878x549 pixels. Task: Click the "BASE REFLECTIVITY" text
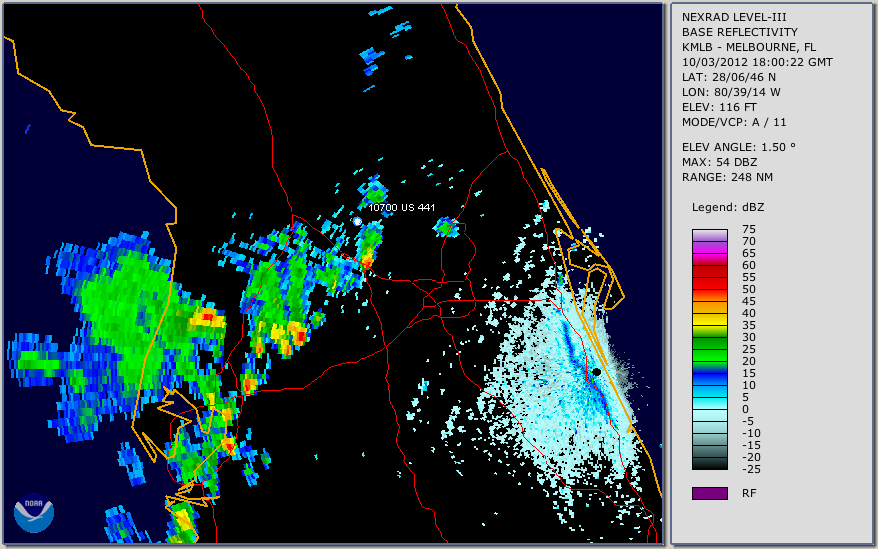pyautogui.click(x=739, y=32)
